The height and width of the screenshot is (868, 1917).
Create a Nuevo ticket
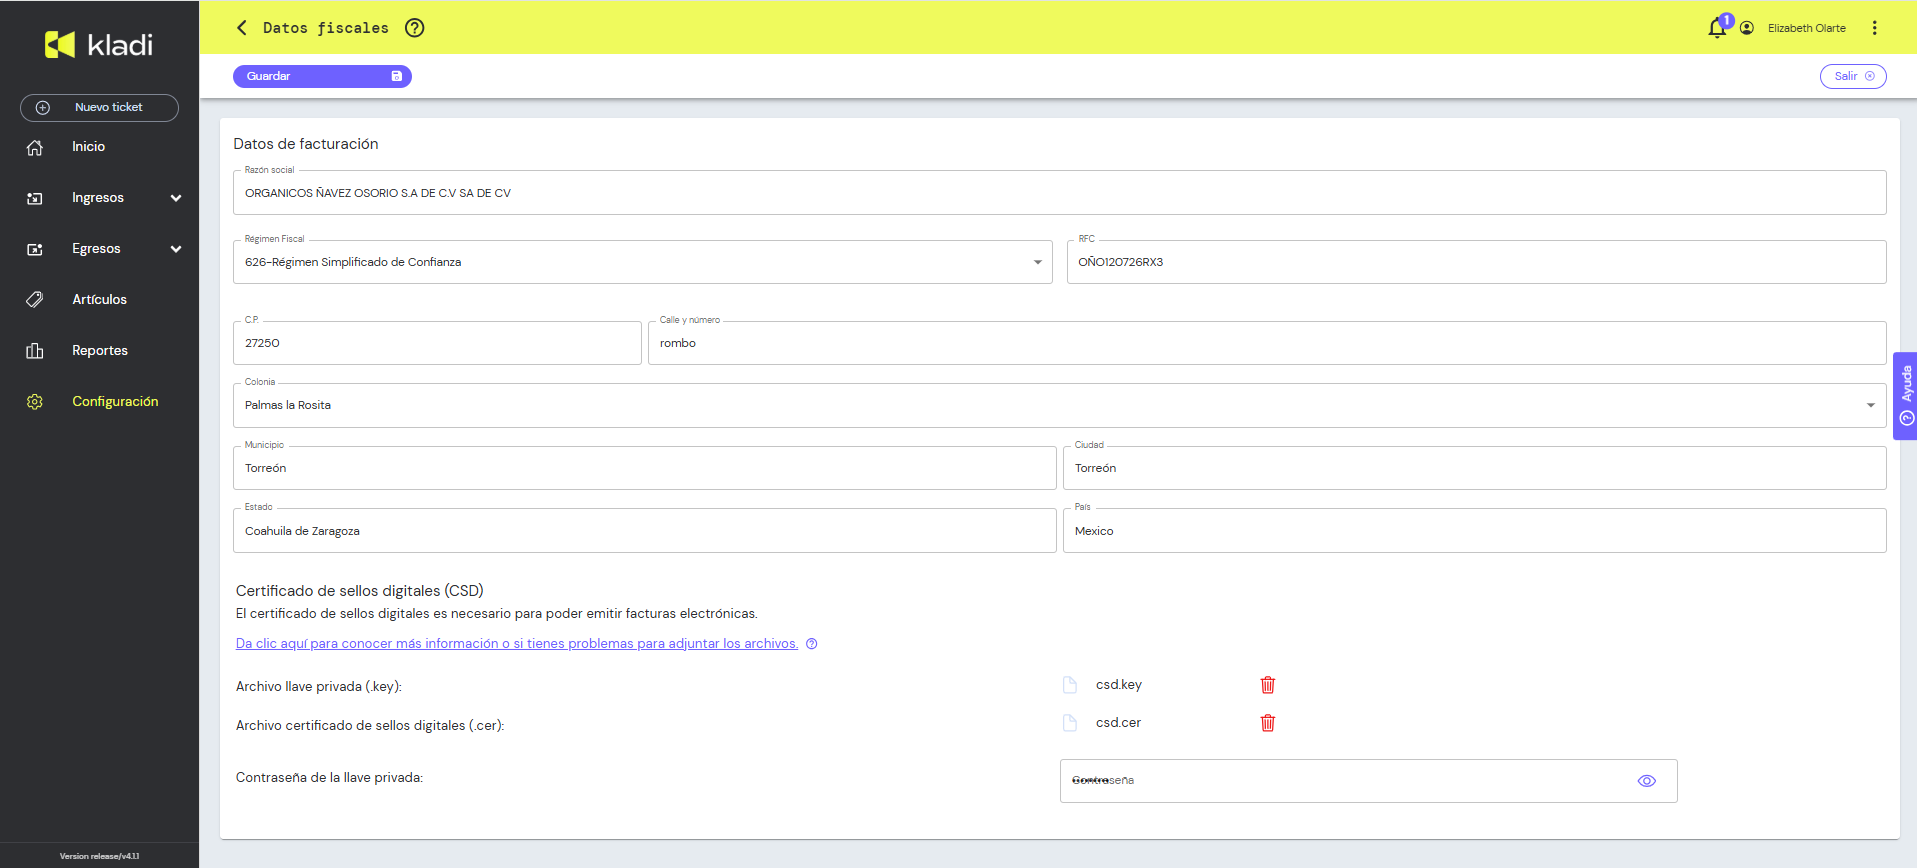pyautogui.click(x=99, y=108)
